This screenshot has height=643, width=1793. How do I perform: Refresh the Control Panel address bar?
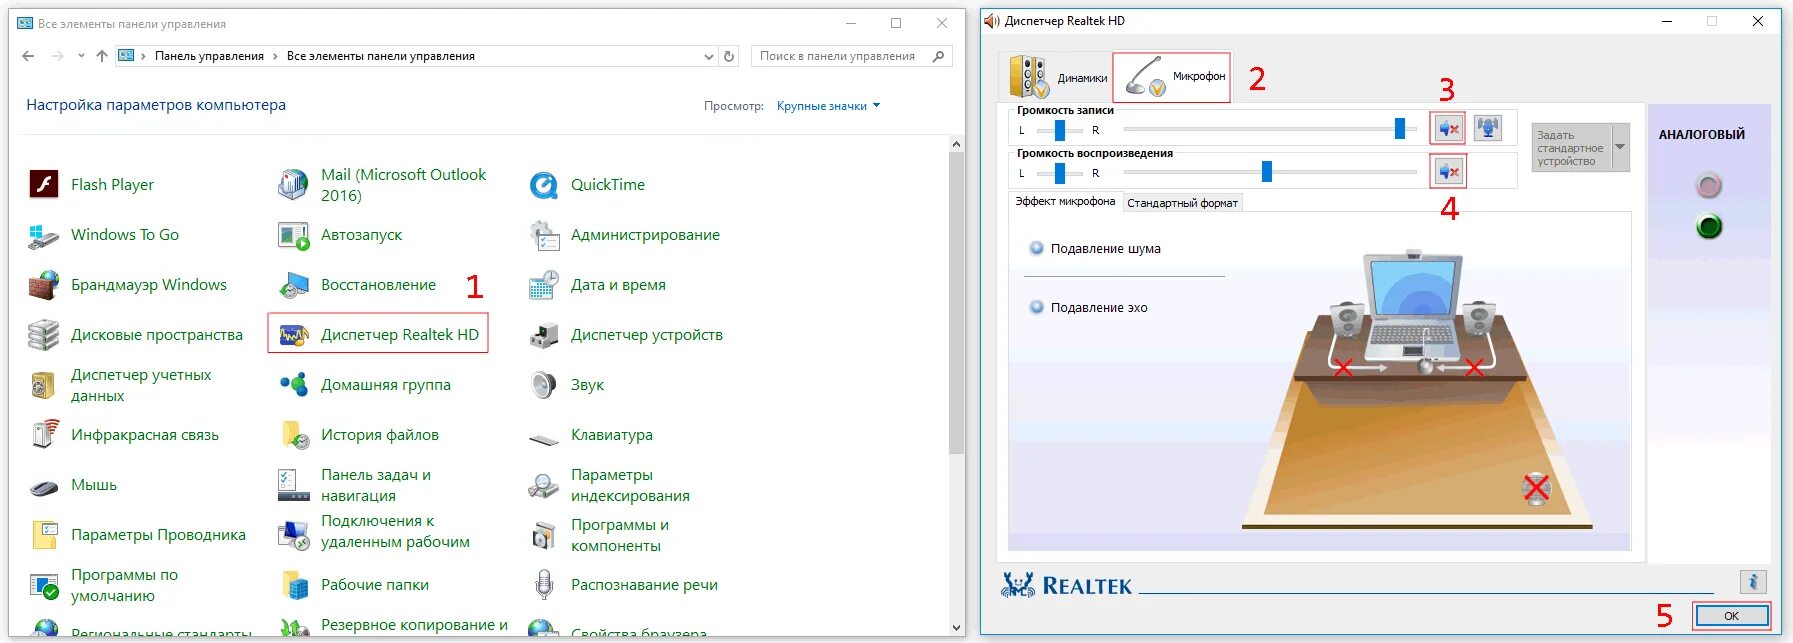pyautogui.click(x=729, y=57)
